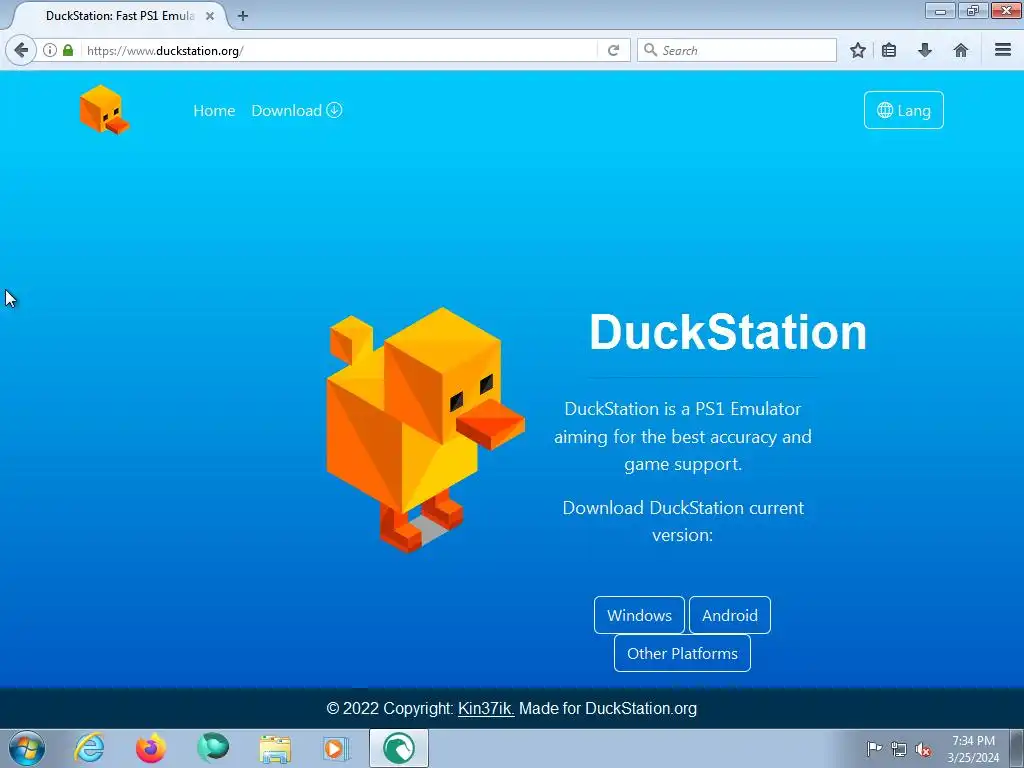
Task: Open Action Center flag tray icon
Action: [874, 748]
